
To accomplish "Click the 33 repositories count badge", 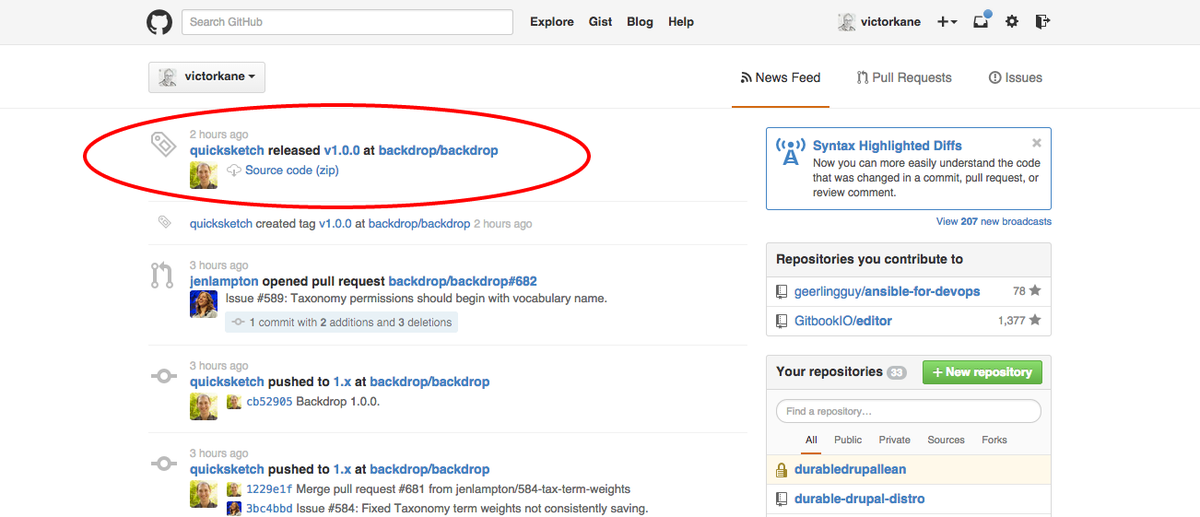I will point(896,372).
